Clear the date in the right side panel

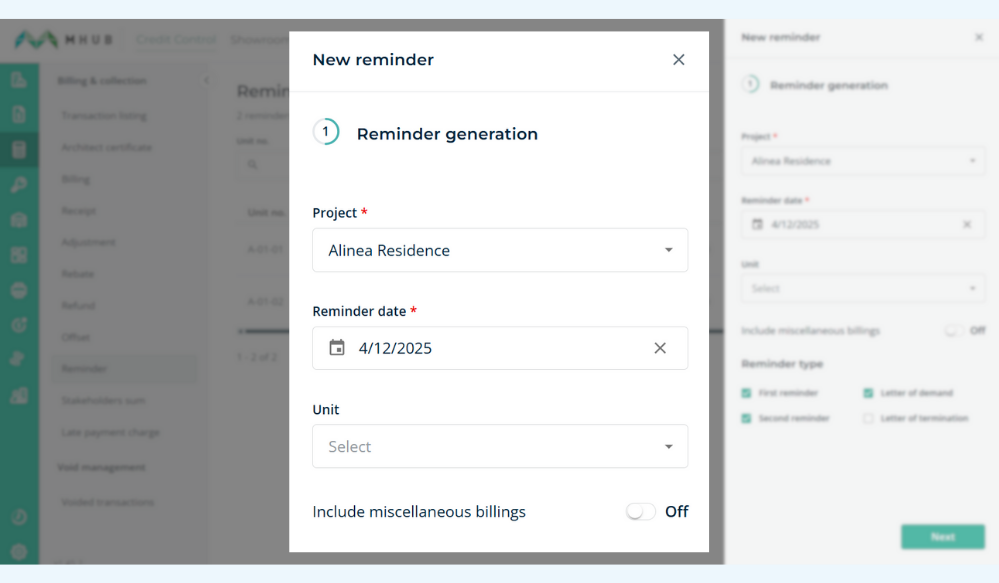click(967, 225)
